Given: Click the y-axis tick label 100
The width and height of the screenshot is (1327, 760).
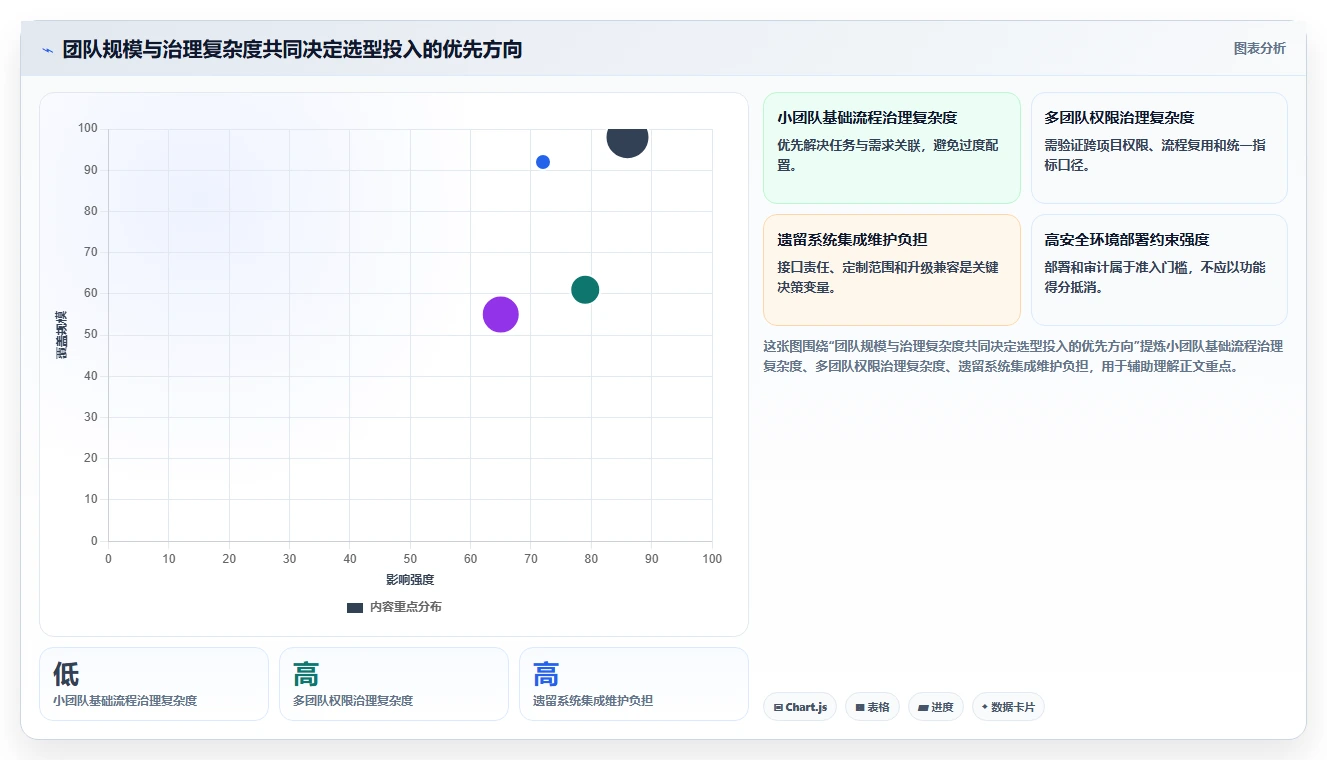Looking at the screenshot, I should pyautogui.click(x=88, y=128).
